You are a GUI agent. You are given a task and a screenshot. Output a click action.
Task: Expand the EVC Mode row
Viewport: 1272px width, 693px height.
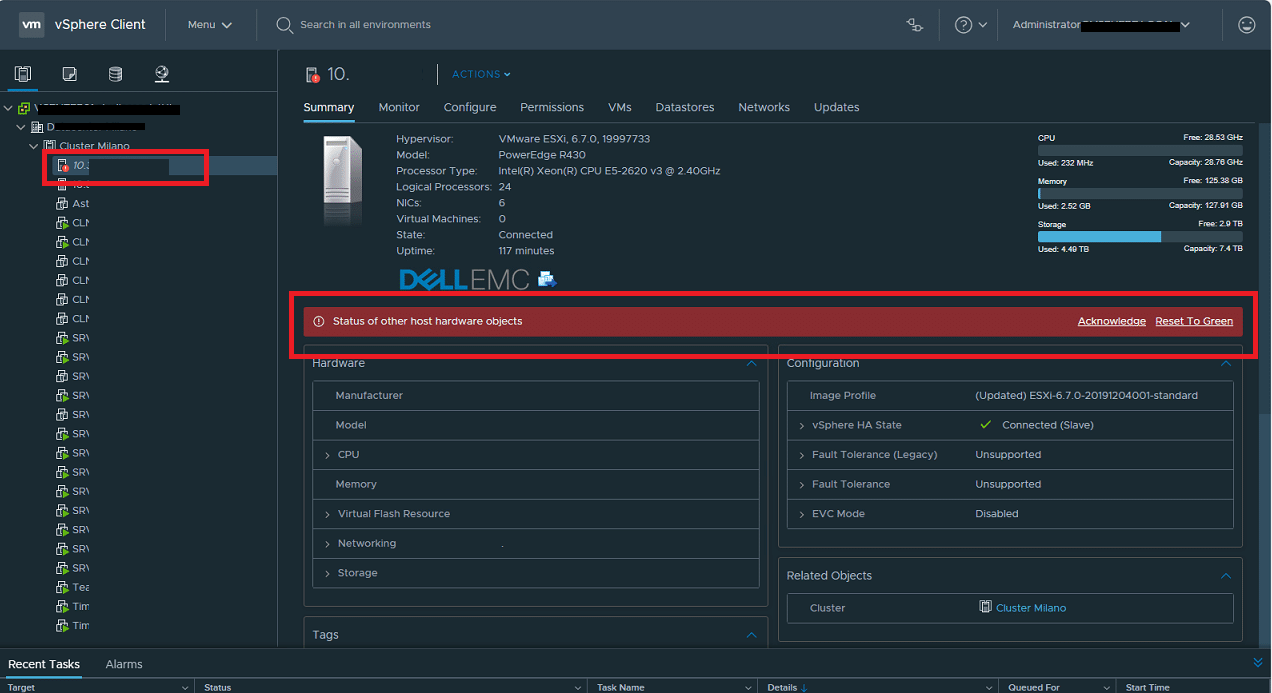[x=801, y=514]
